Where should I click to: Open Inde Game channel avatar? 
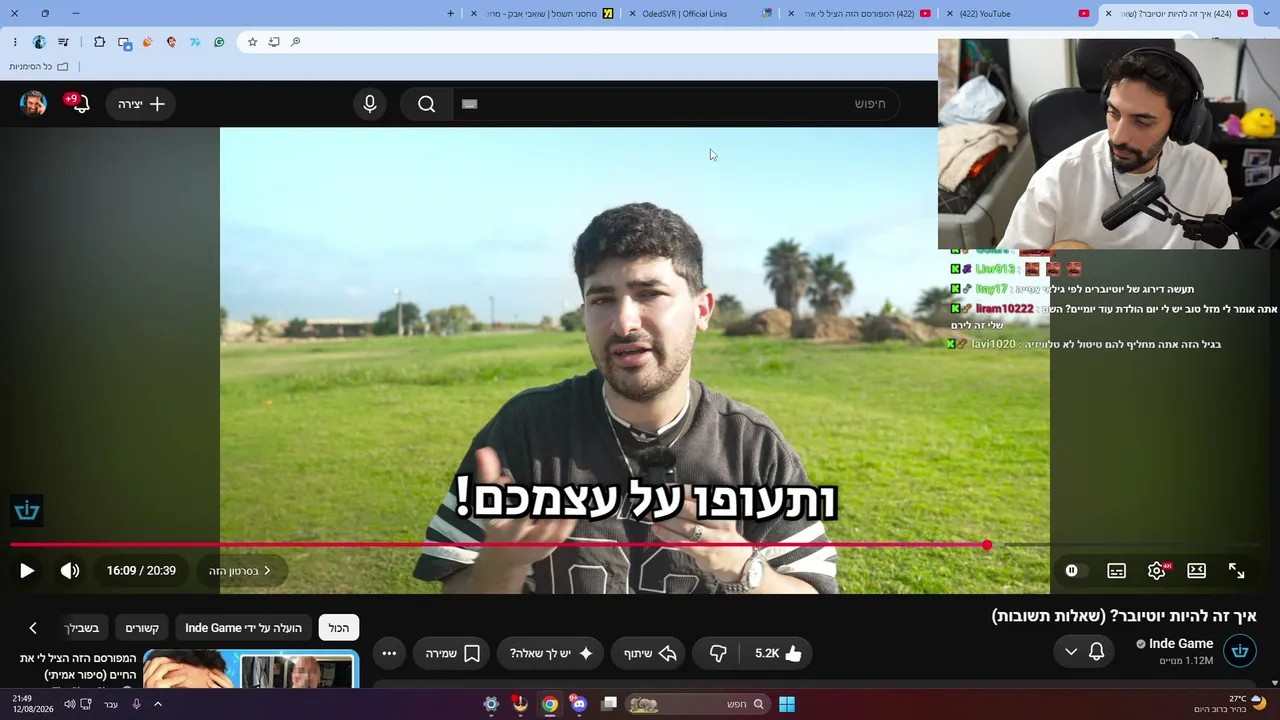pos(1240,651)
